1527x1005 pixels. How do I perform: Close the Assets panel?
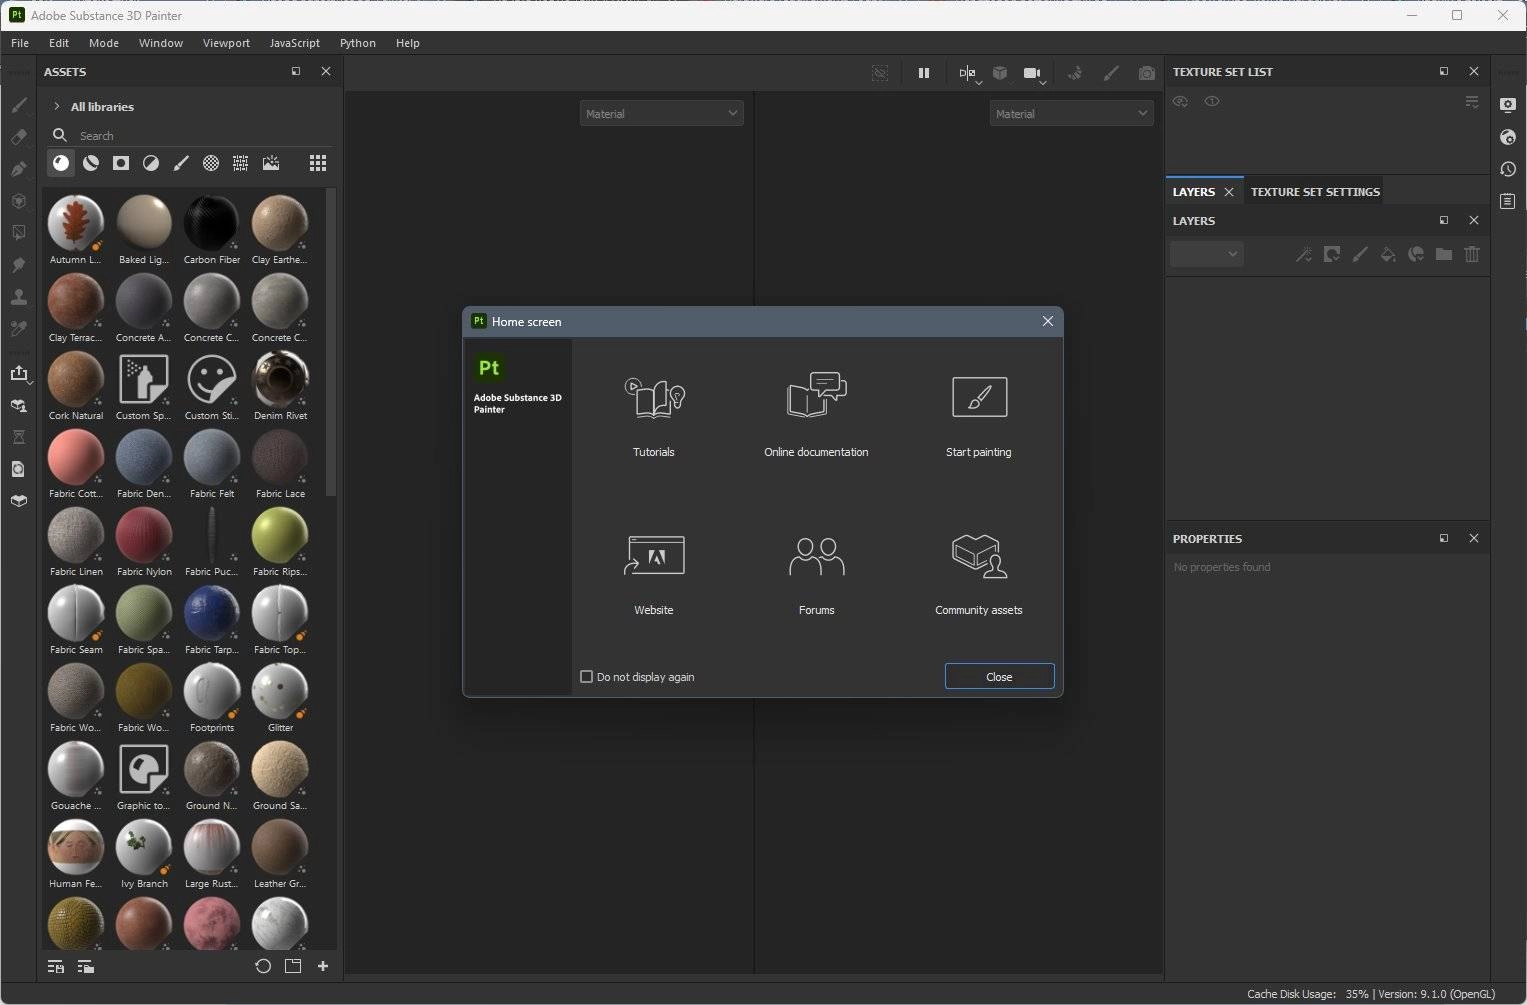pos(325,71)
